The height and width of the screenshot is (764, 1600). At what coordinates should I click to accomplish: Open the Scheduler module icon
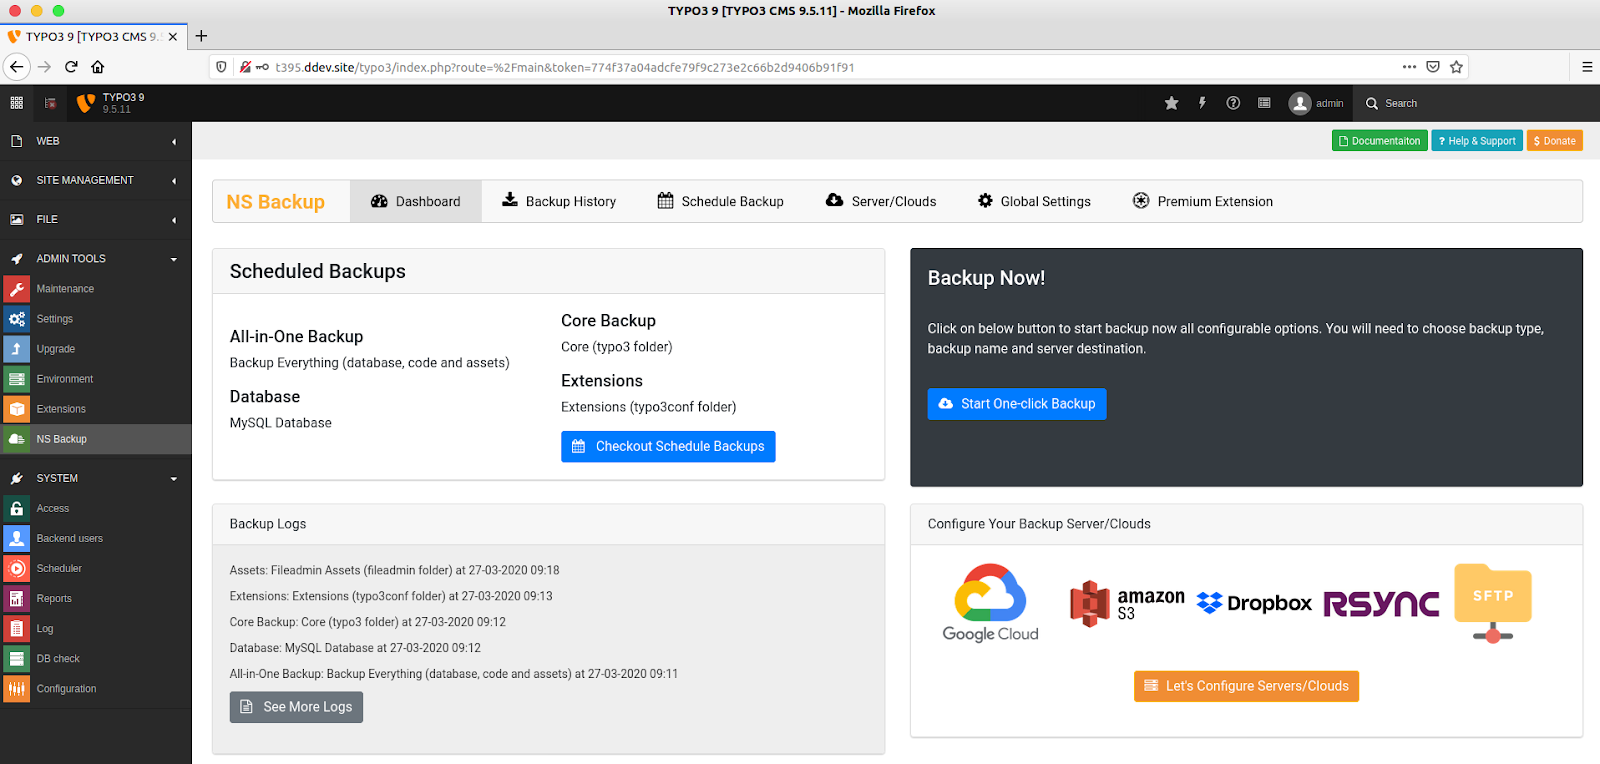tap(17, 569)
